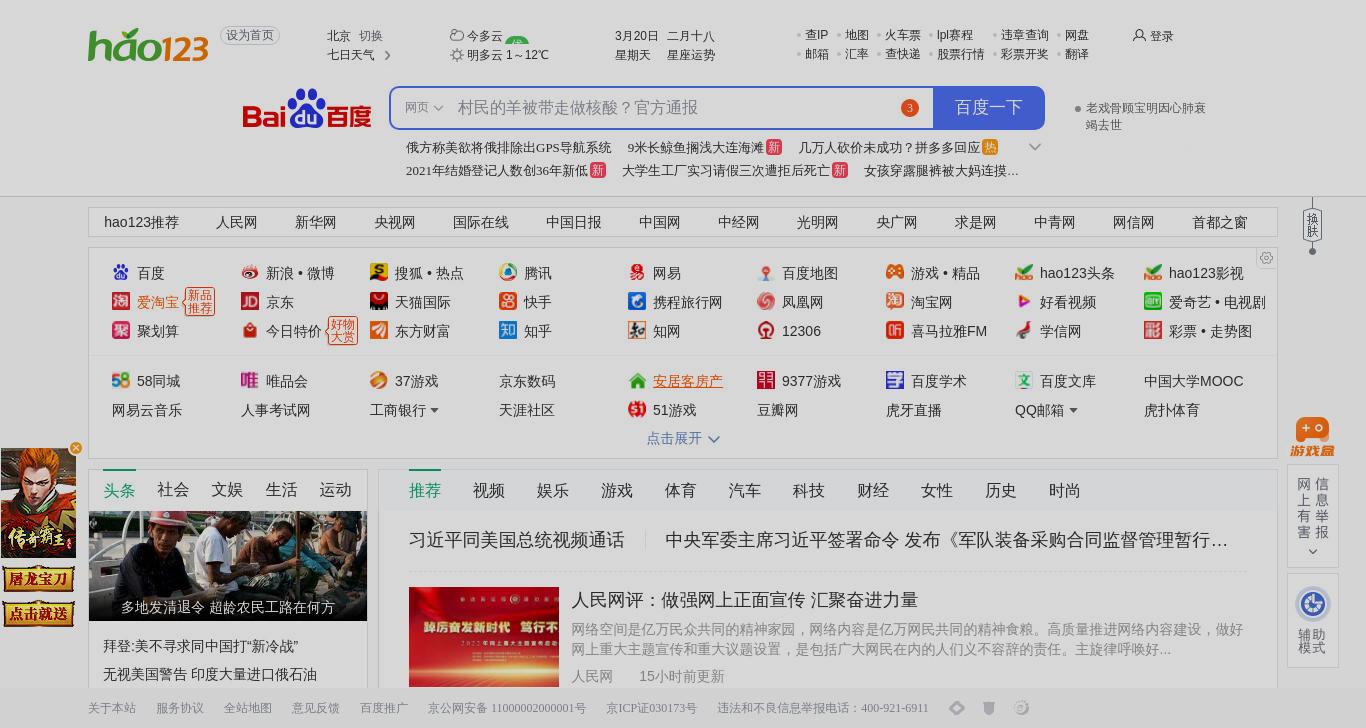Image resolution: width=1366 pixels, height=728 pixels.
Task: Open the 意见反馈 footer link
Action: [x=316, y=708]
